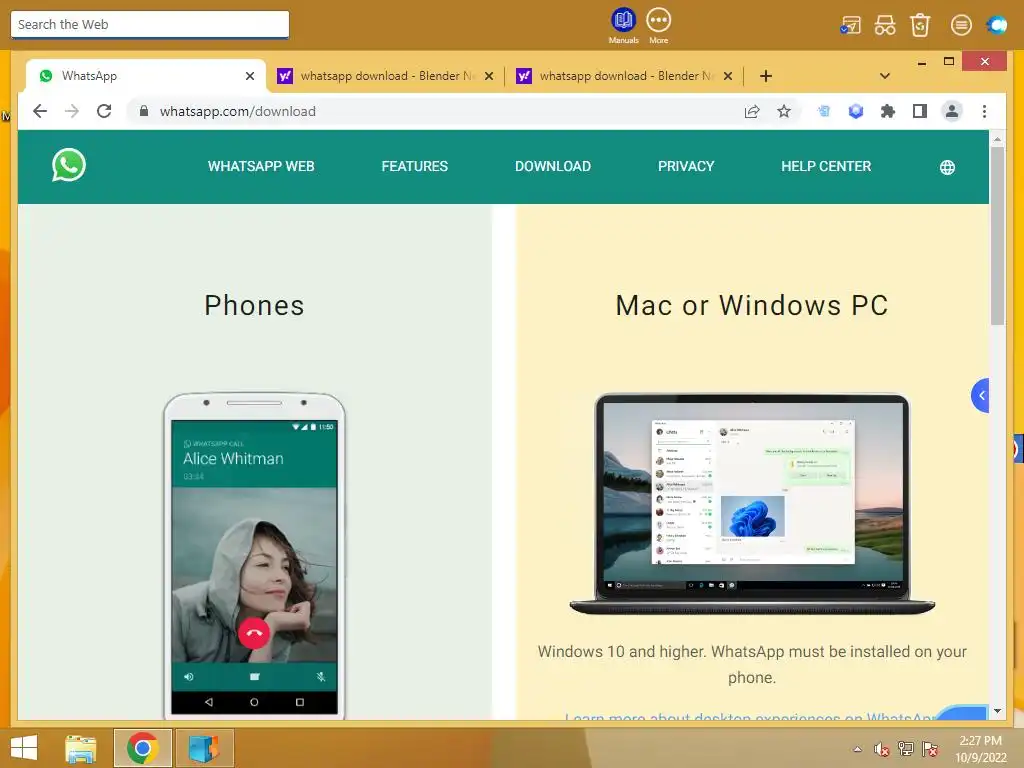The image size is (1024, 768).
Task: Close the third whatsapp download tab
Action: coord(728,76)
